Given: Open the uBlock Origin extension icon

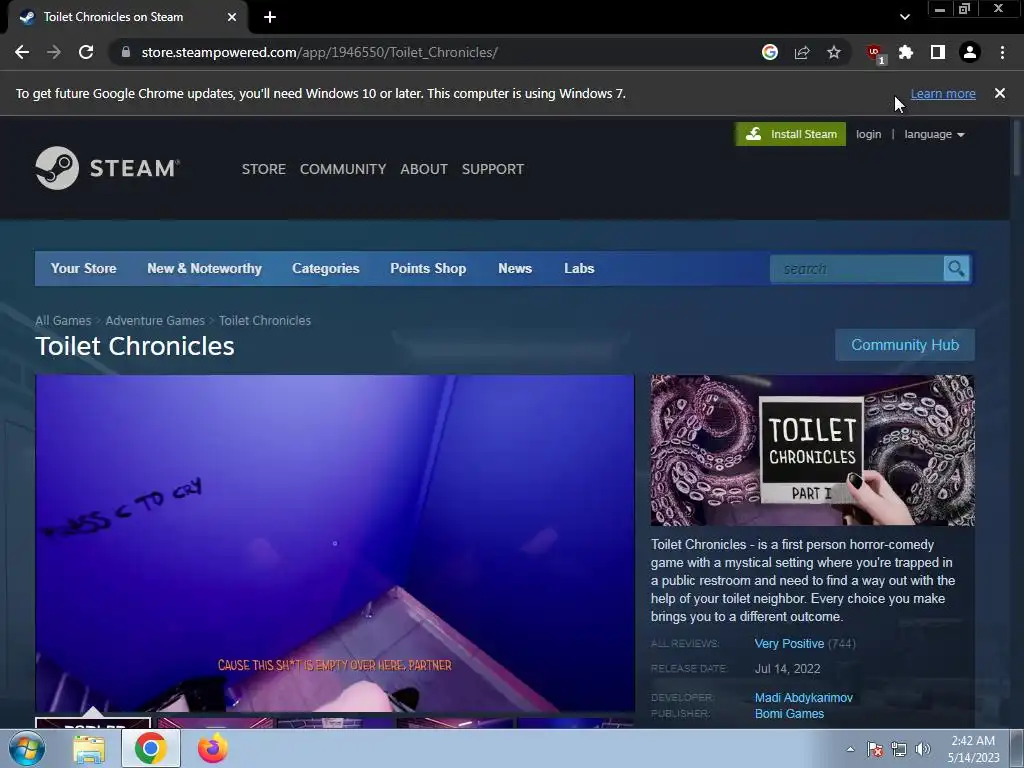Looking at the screenshot, I should (x=874, y=53).
